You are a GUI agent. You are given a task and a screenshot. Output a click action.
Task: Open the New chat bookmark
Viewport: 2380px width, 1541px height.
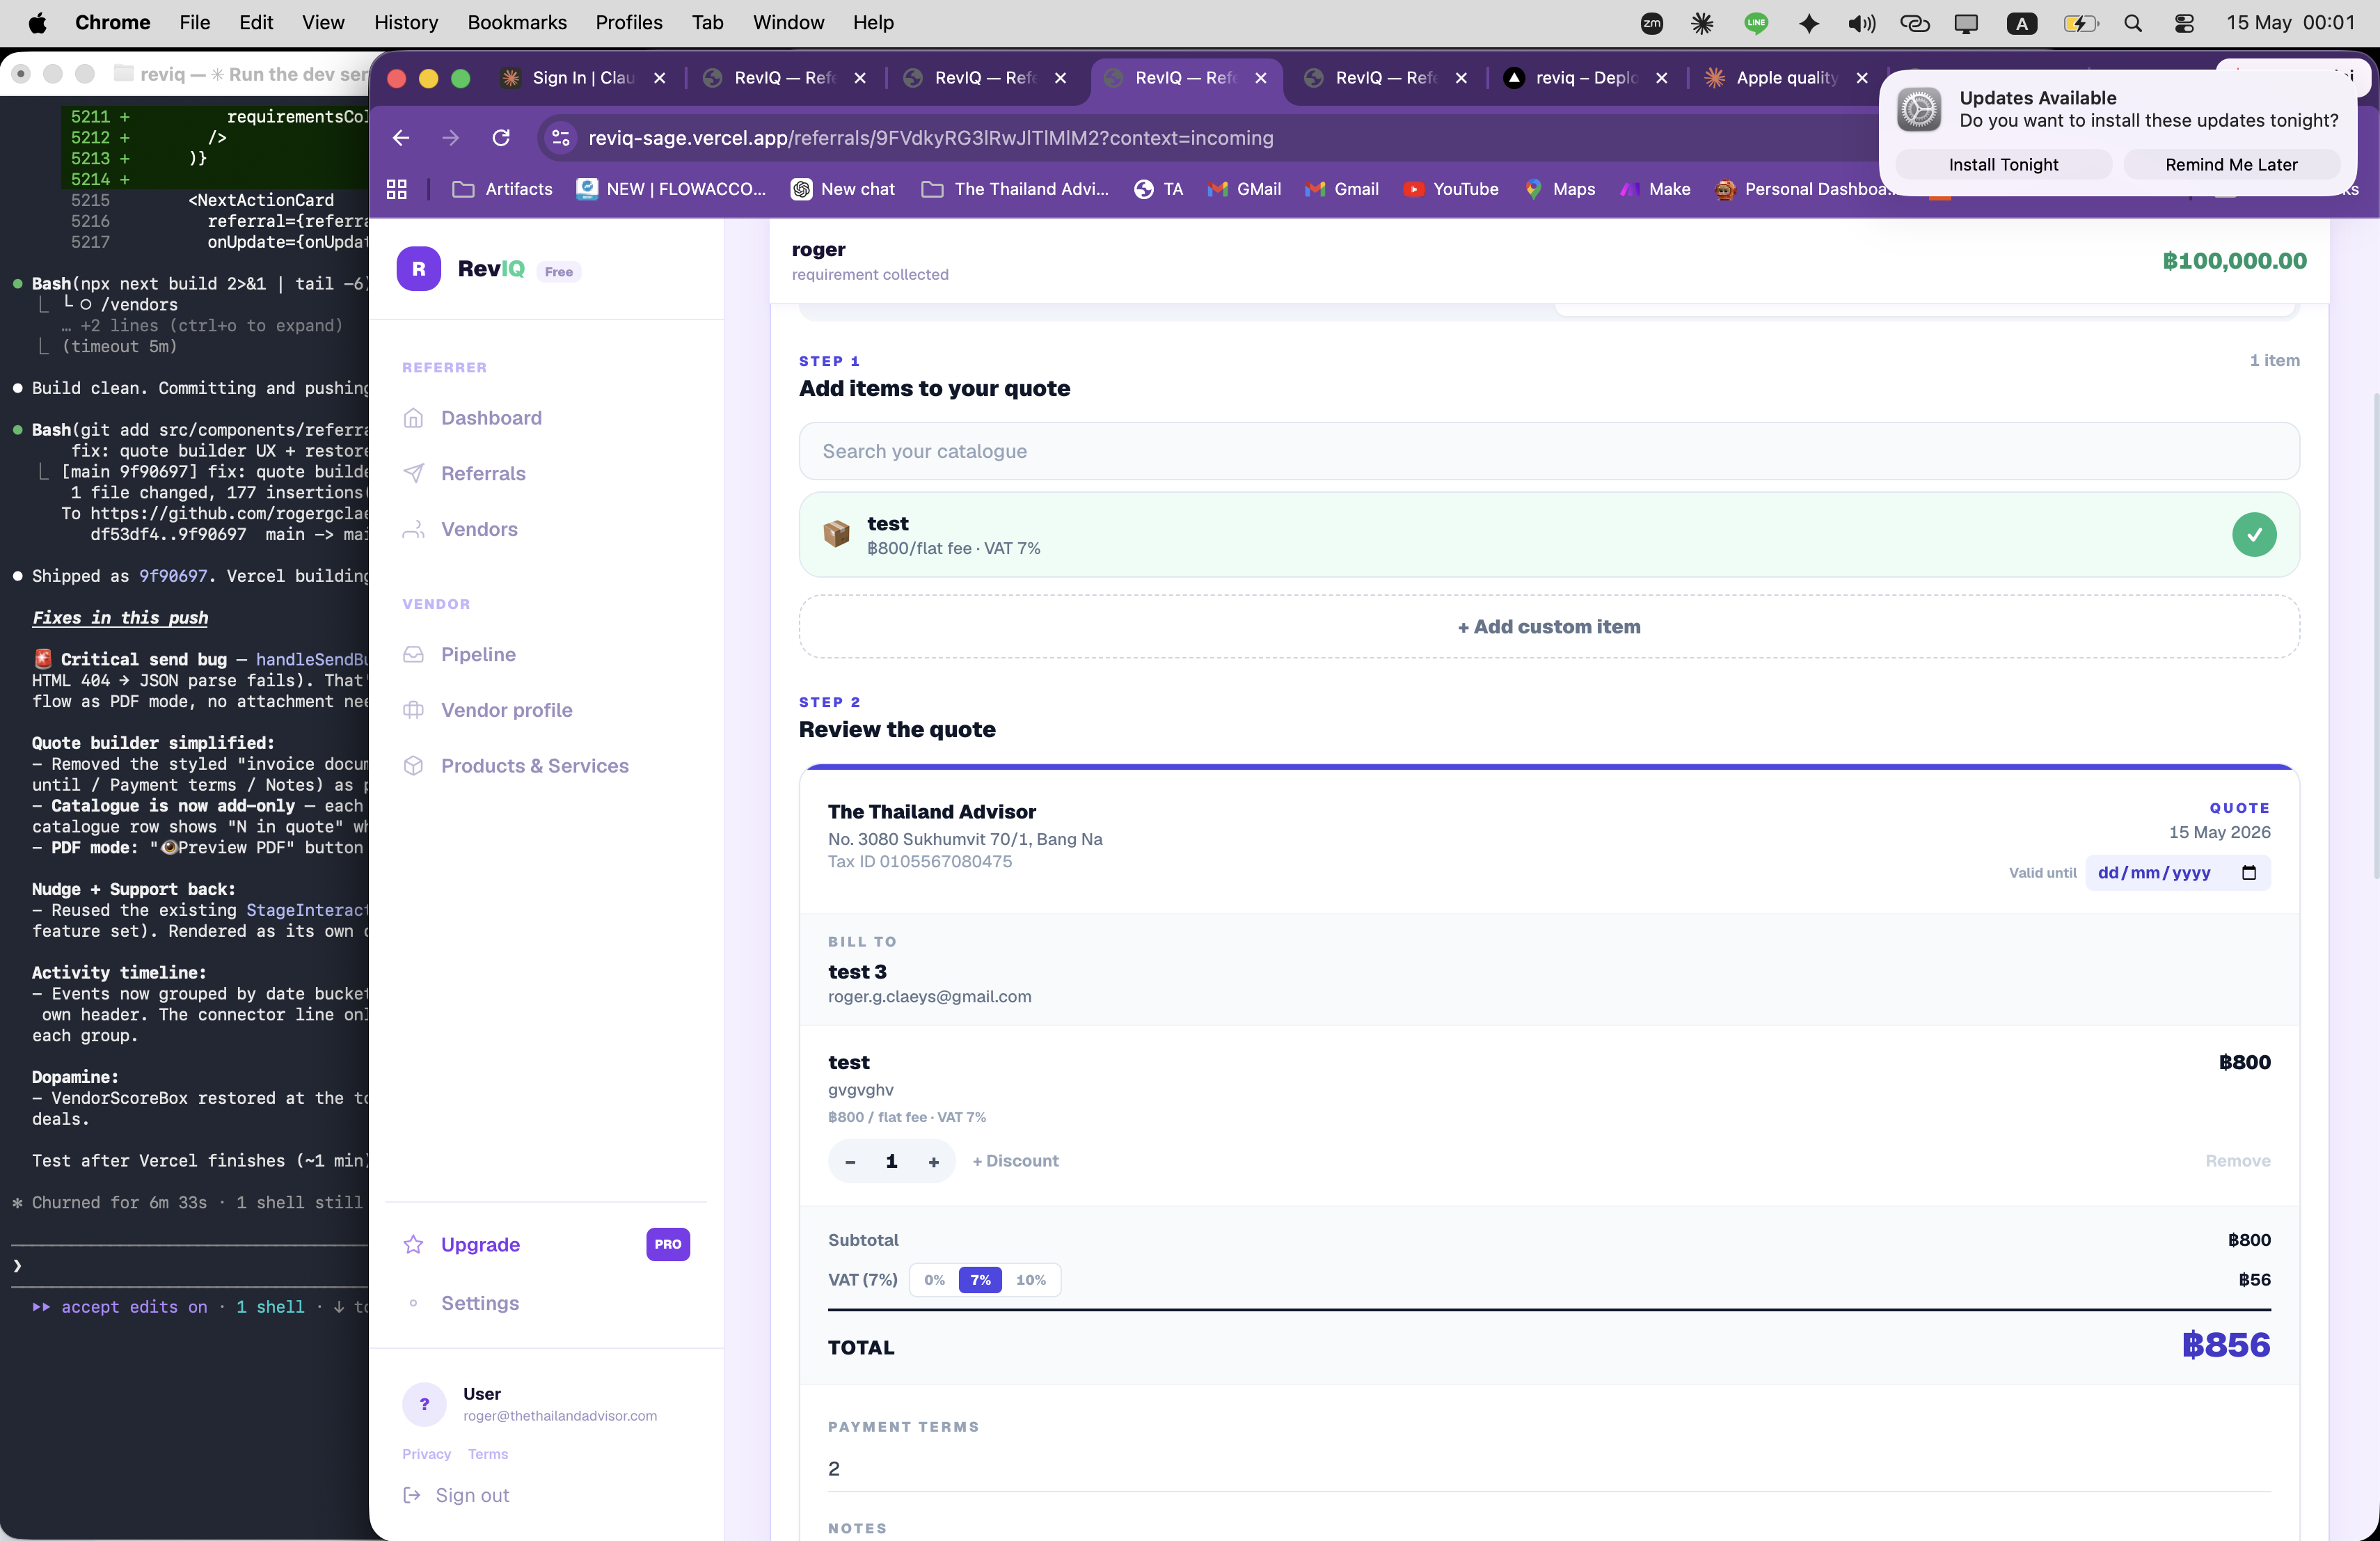coord(843,189)
